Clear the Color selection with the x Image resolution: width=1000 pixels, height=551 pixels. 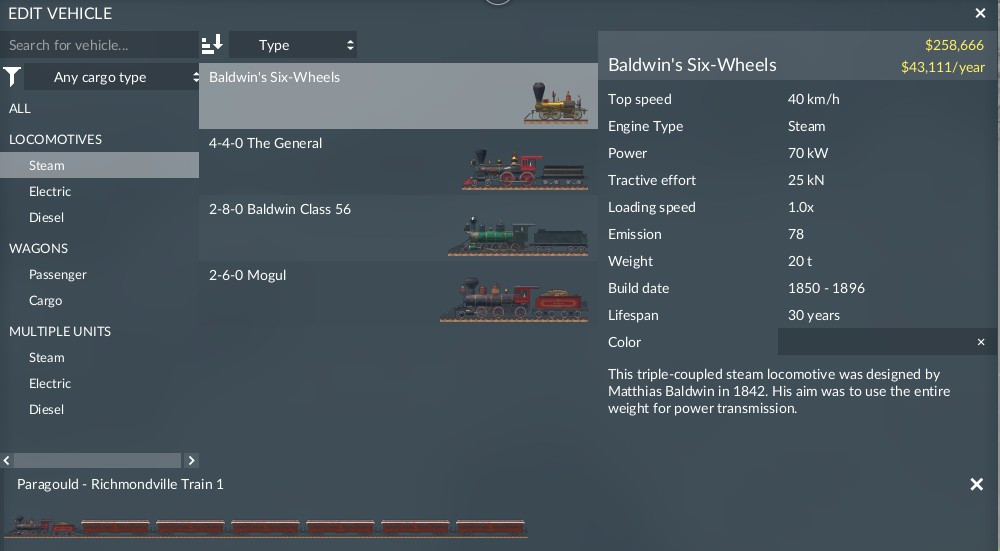click(981, 342)
